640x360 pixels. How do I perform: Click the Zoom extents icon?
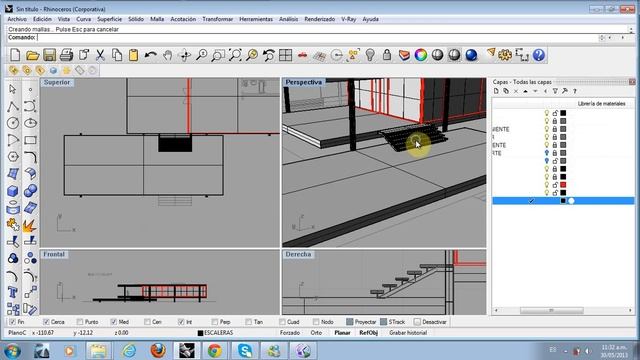(235, 55)
